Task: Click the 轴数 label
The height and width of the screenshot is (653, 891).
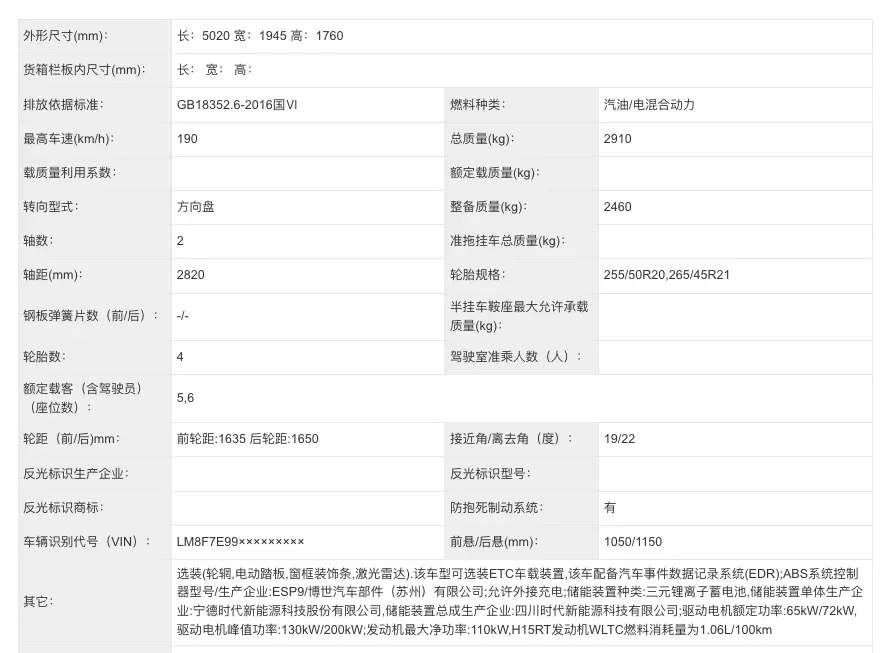Action: coord(38,241)
